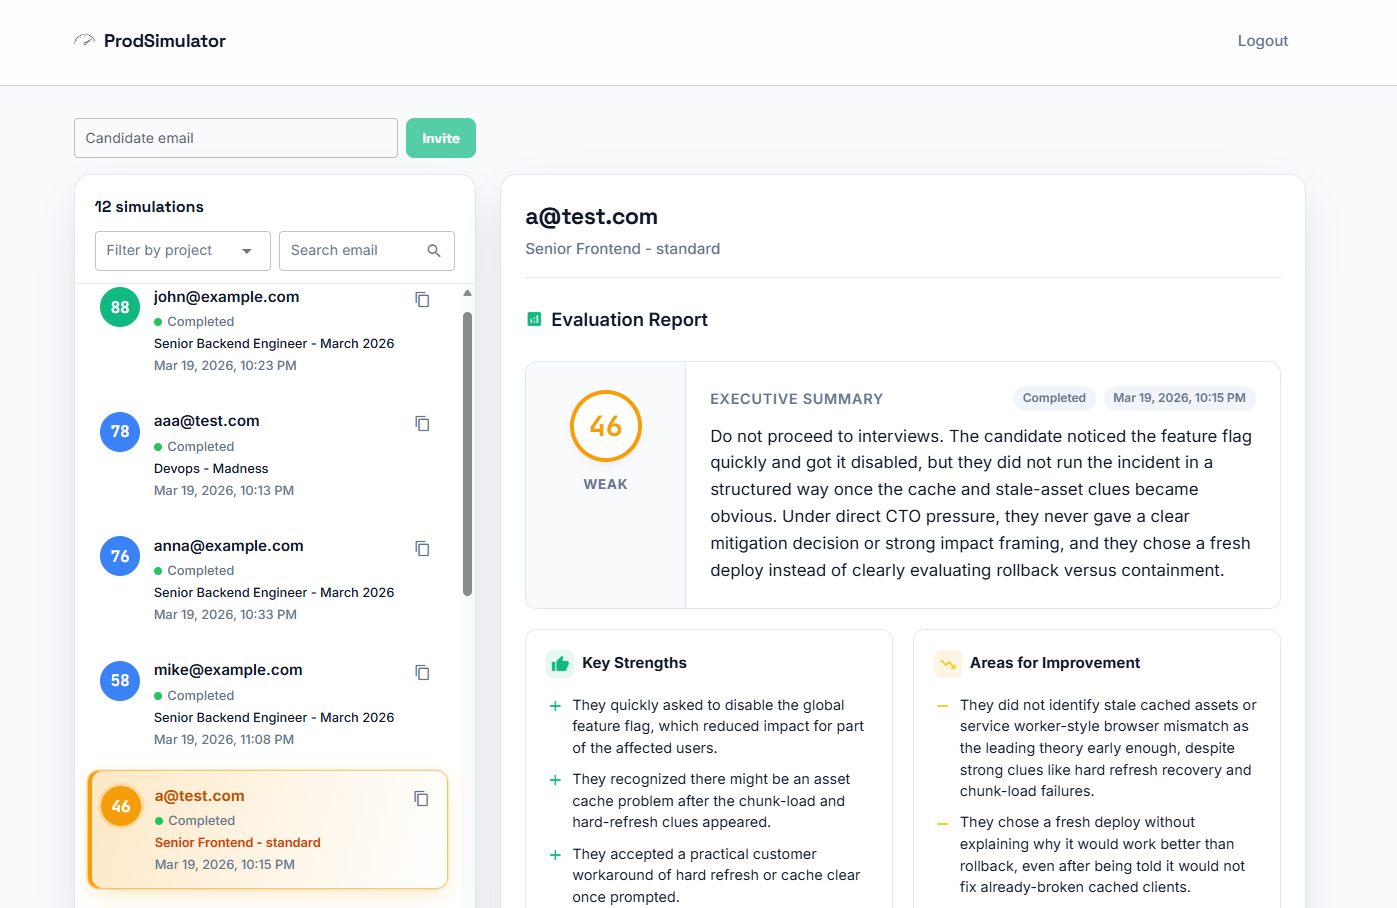Click inside the Candidate email input field
Screen dimensions: 1397x908
tap(235, 138)
